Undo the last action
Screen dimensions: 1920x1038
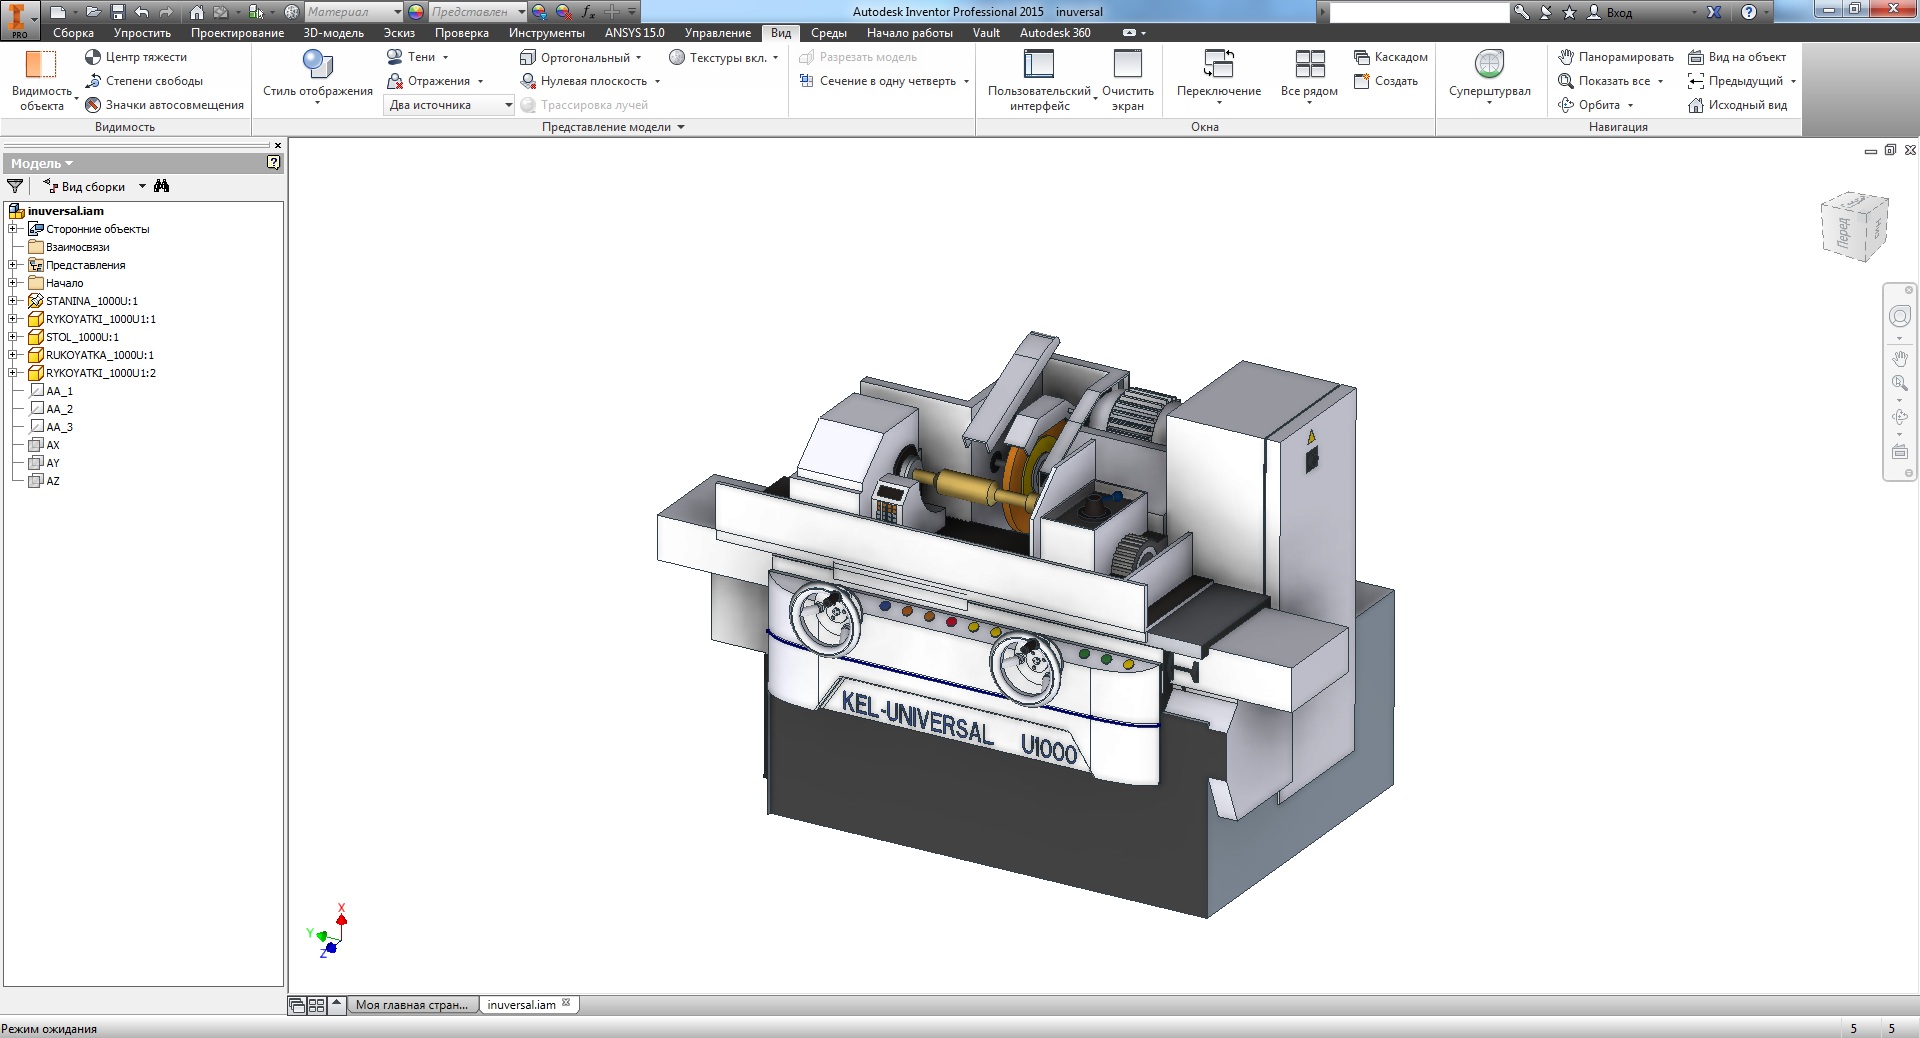pyautogui.click(x=141, y=12)
